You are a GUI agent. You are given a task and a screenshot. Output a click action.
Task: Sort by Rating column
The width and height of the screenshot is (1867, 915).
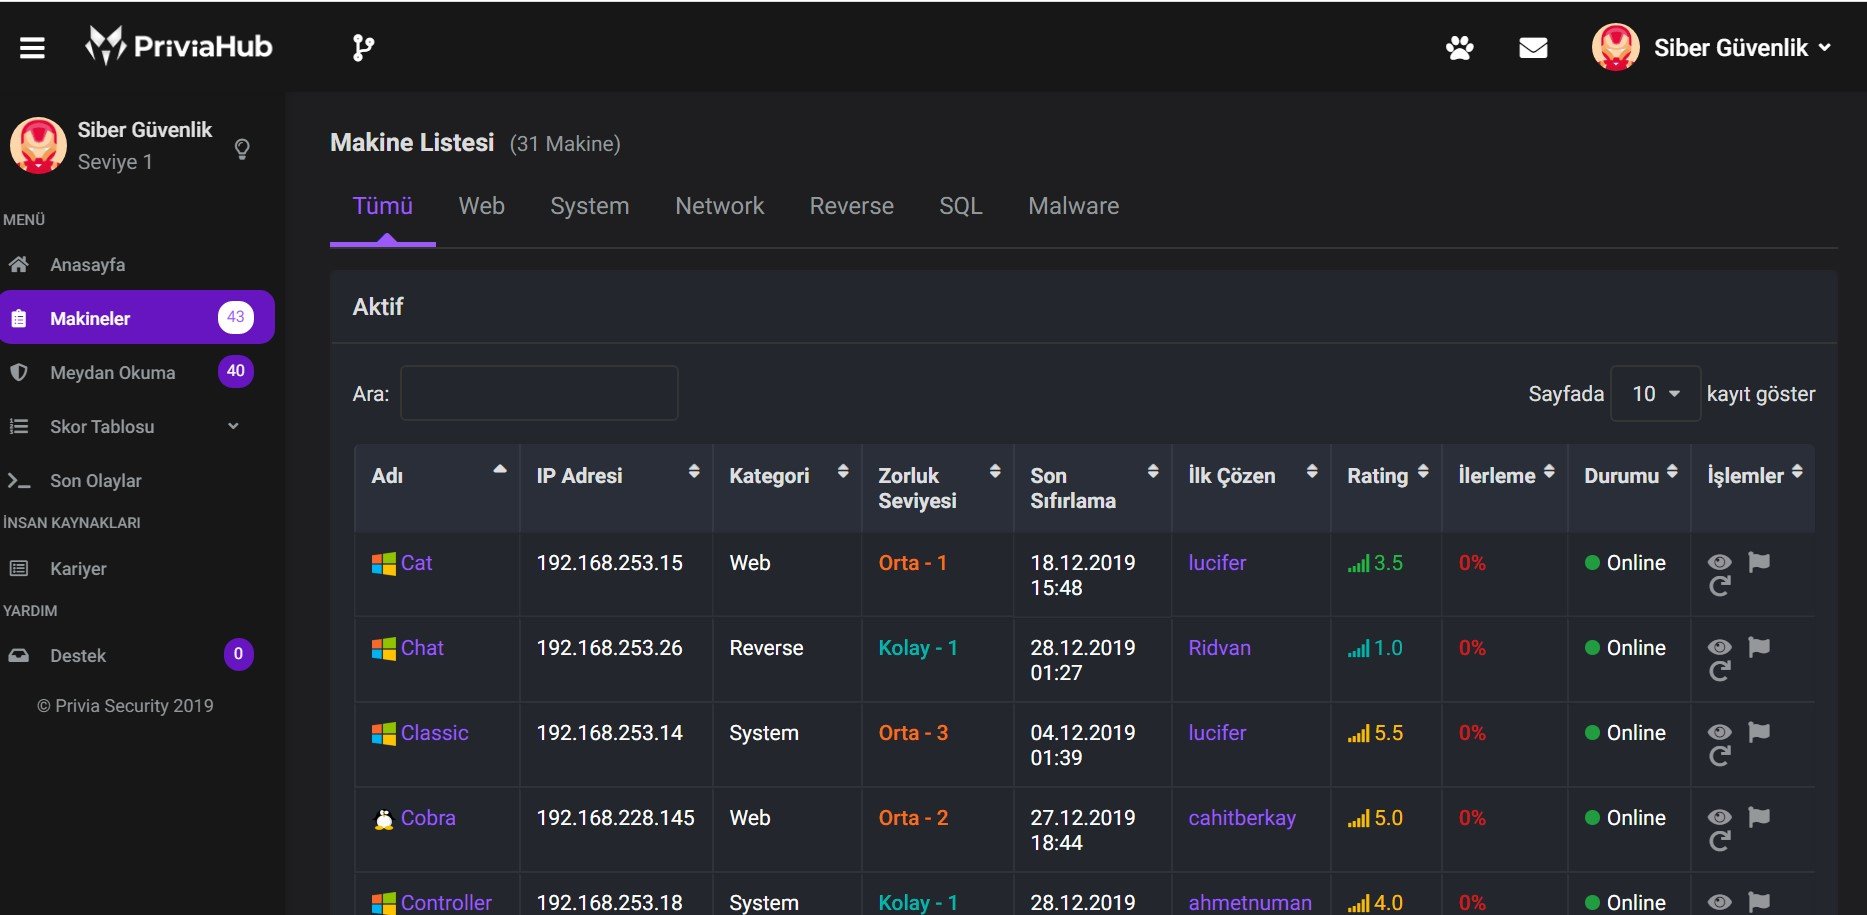pos(1386,488)
